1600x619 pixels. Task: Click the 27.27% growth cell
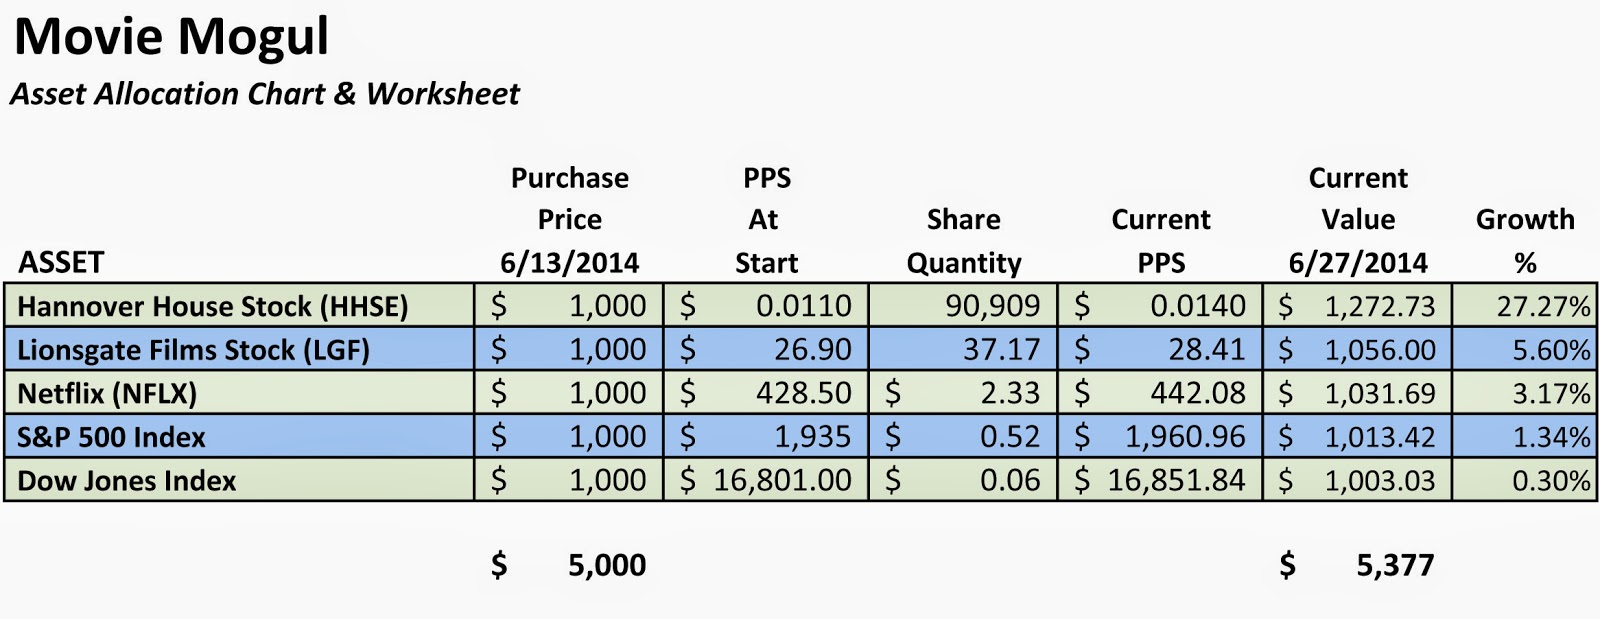pyautogui.click(x=1524, y=305)
